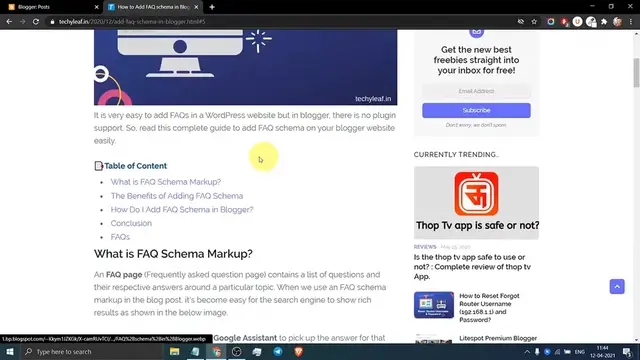Viewport: 640px width, 360px height.
Task: Jump to What is FAQ Schema Markup? link
Action: (166, 182)
